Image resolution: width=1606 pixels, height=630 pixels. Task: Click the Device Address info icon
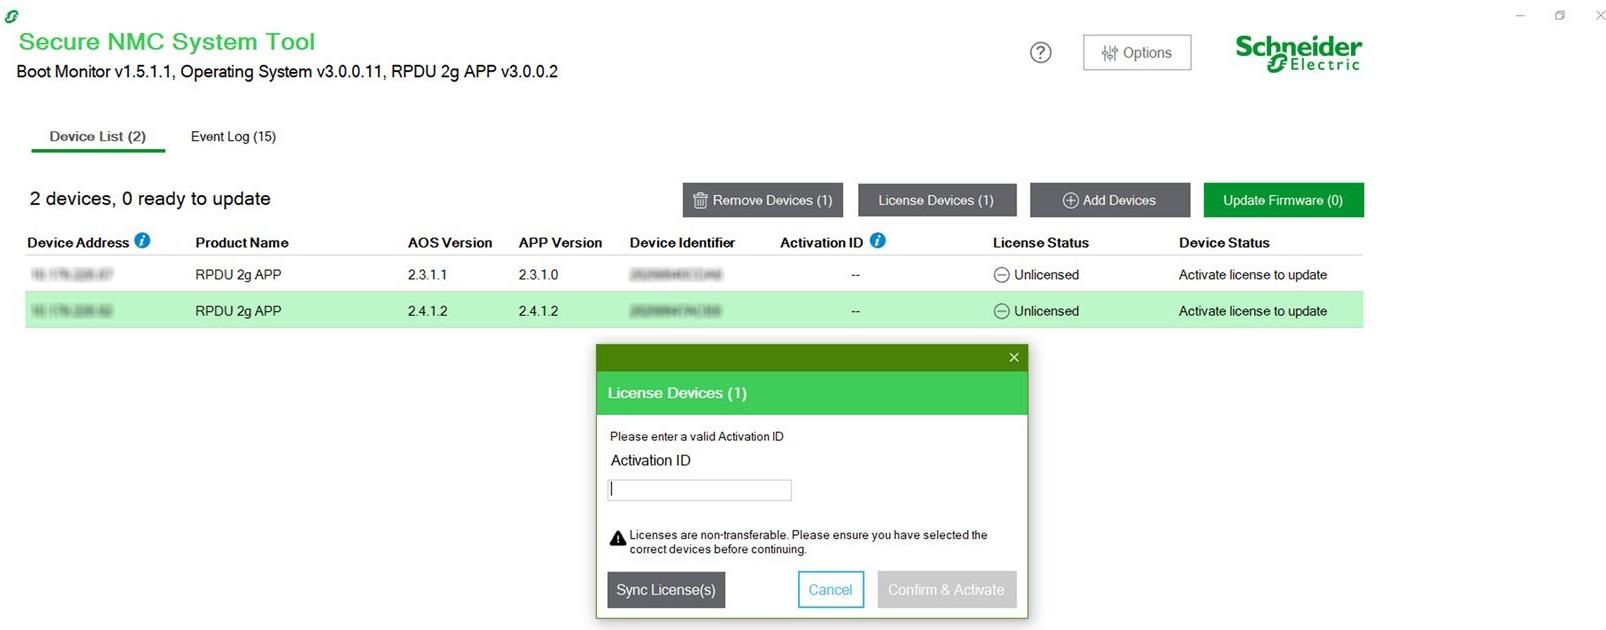(143, 241)
